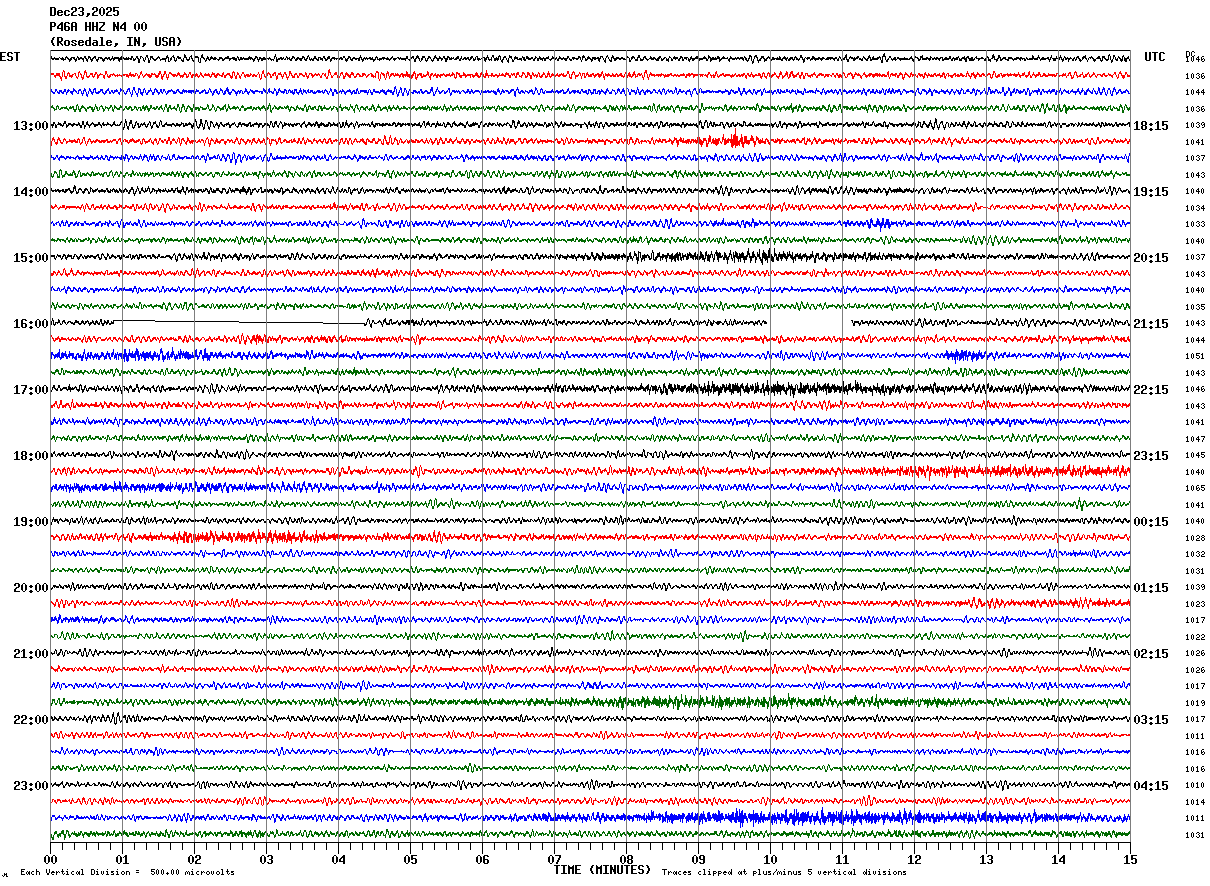This screenshot has width=1210, height=886.
Task: Click the 04:15 UTC row label
Action: pos(1151,785)
